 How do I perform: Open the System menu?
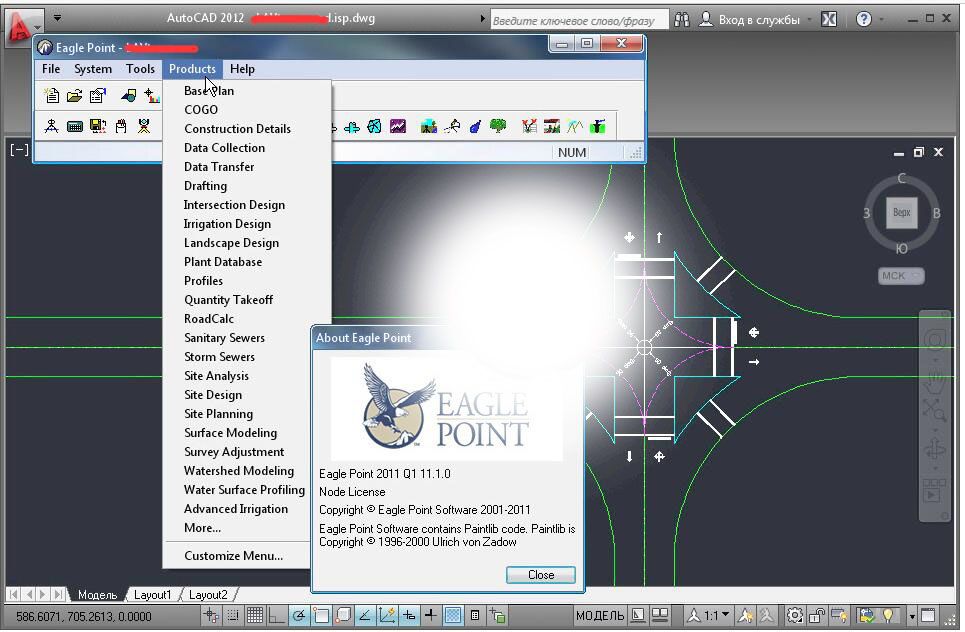point(93,69)
